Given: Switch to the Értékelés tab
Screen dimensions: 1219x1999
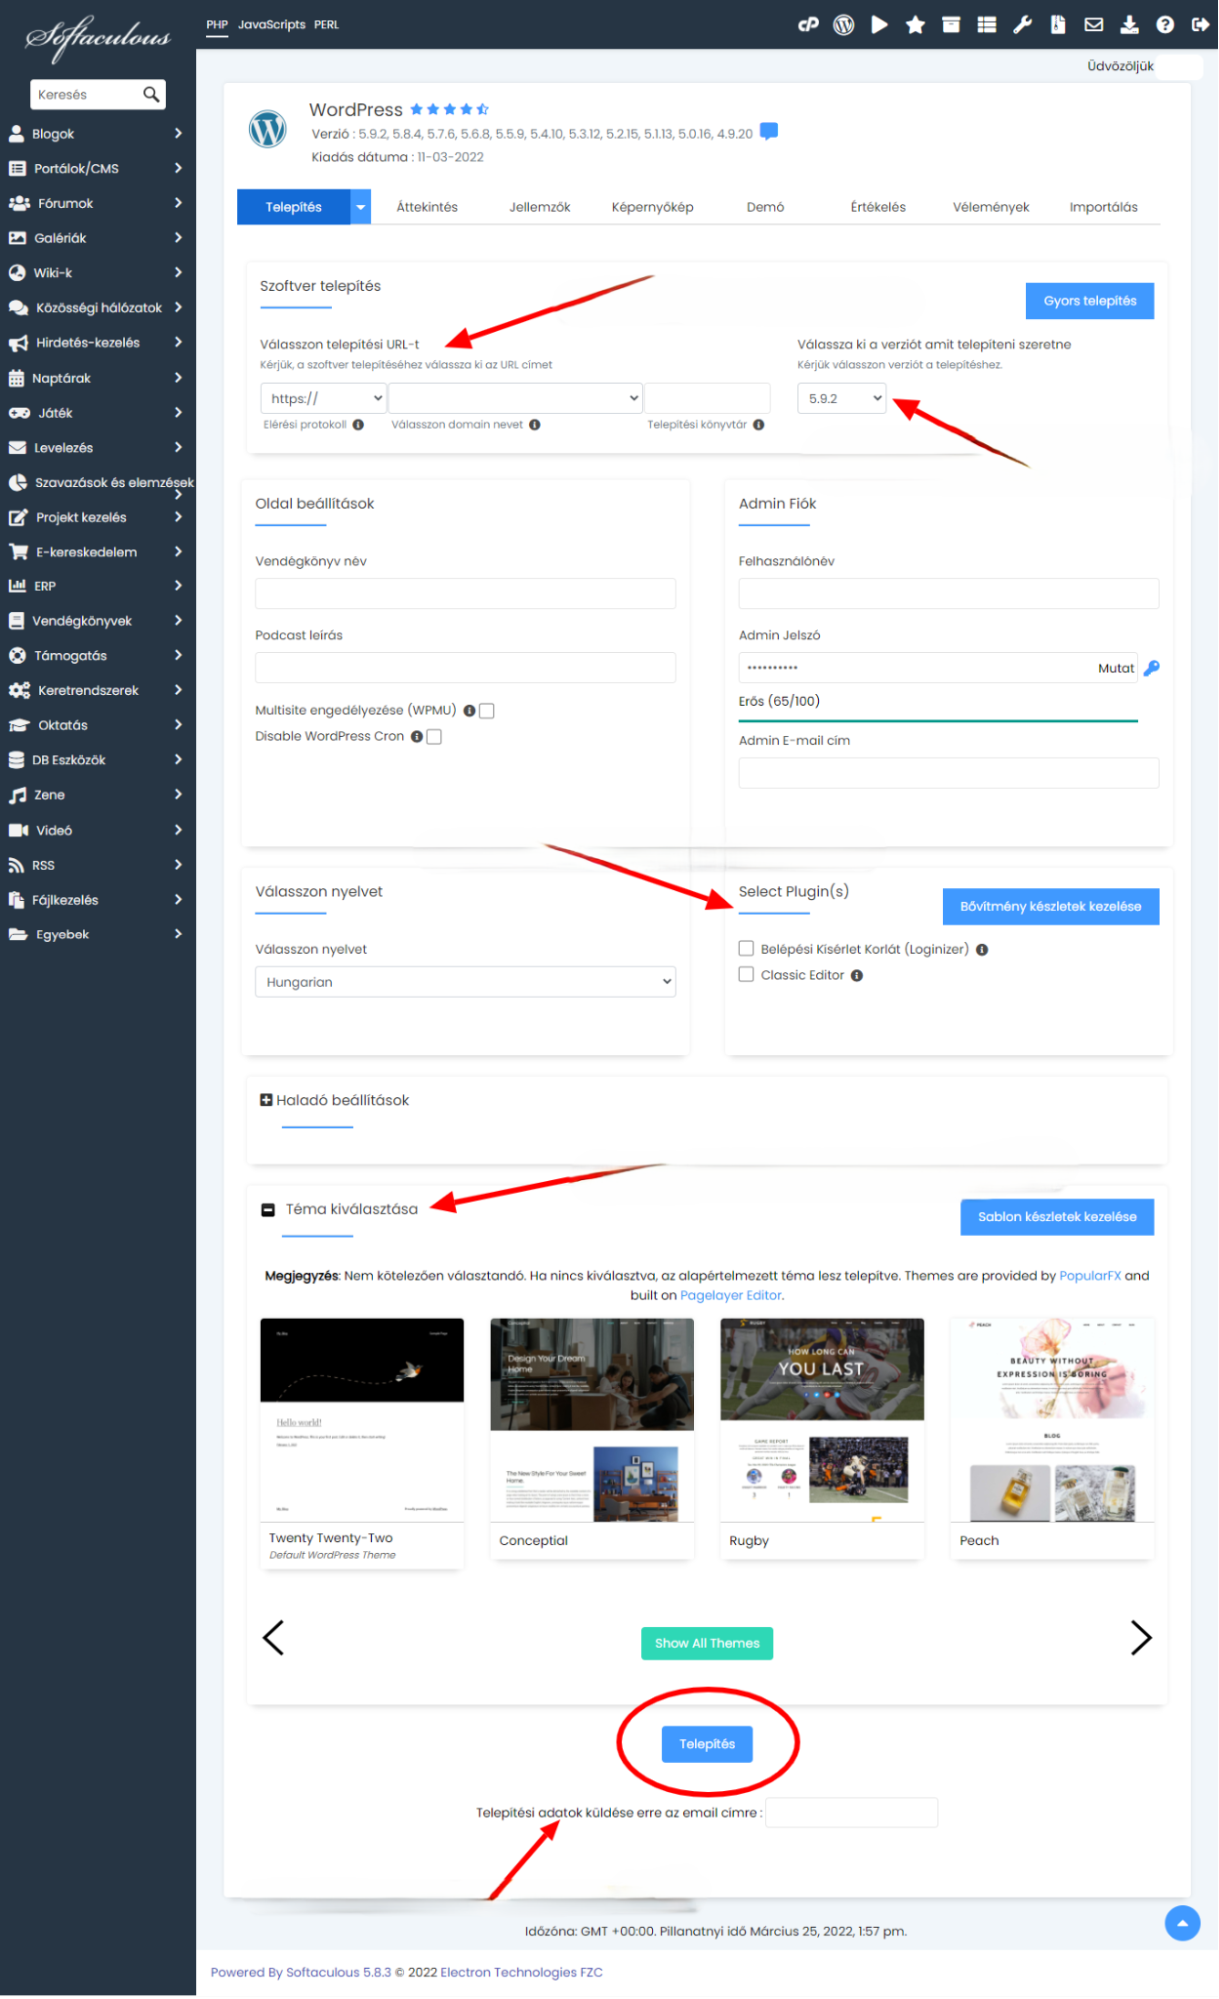Looking at the screenshot, I should tap(879, 208).
